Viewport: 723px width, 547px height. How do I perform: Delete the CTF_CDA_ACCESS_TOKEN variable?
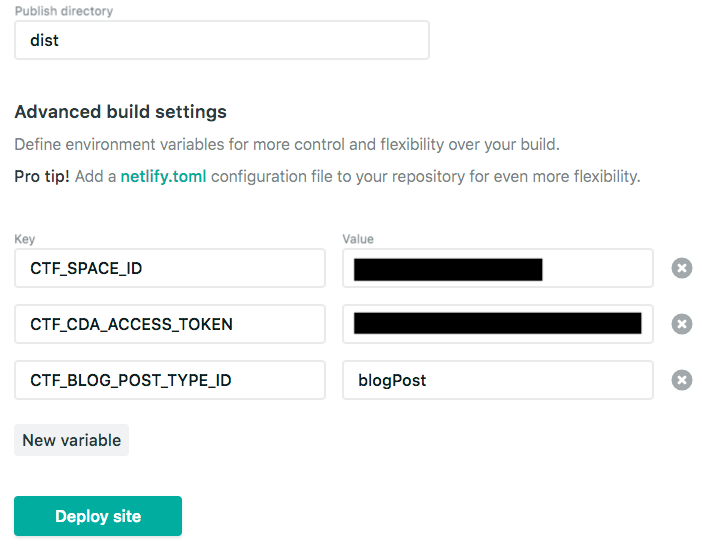pyautogui.click(x=682, y=324)
